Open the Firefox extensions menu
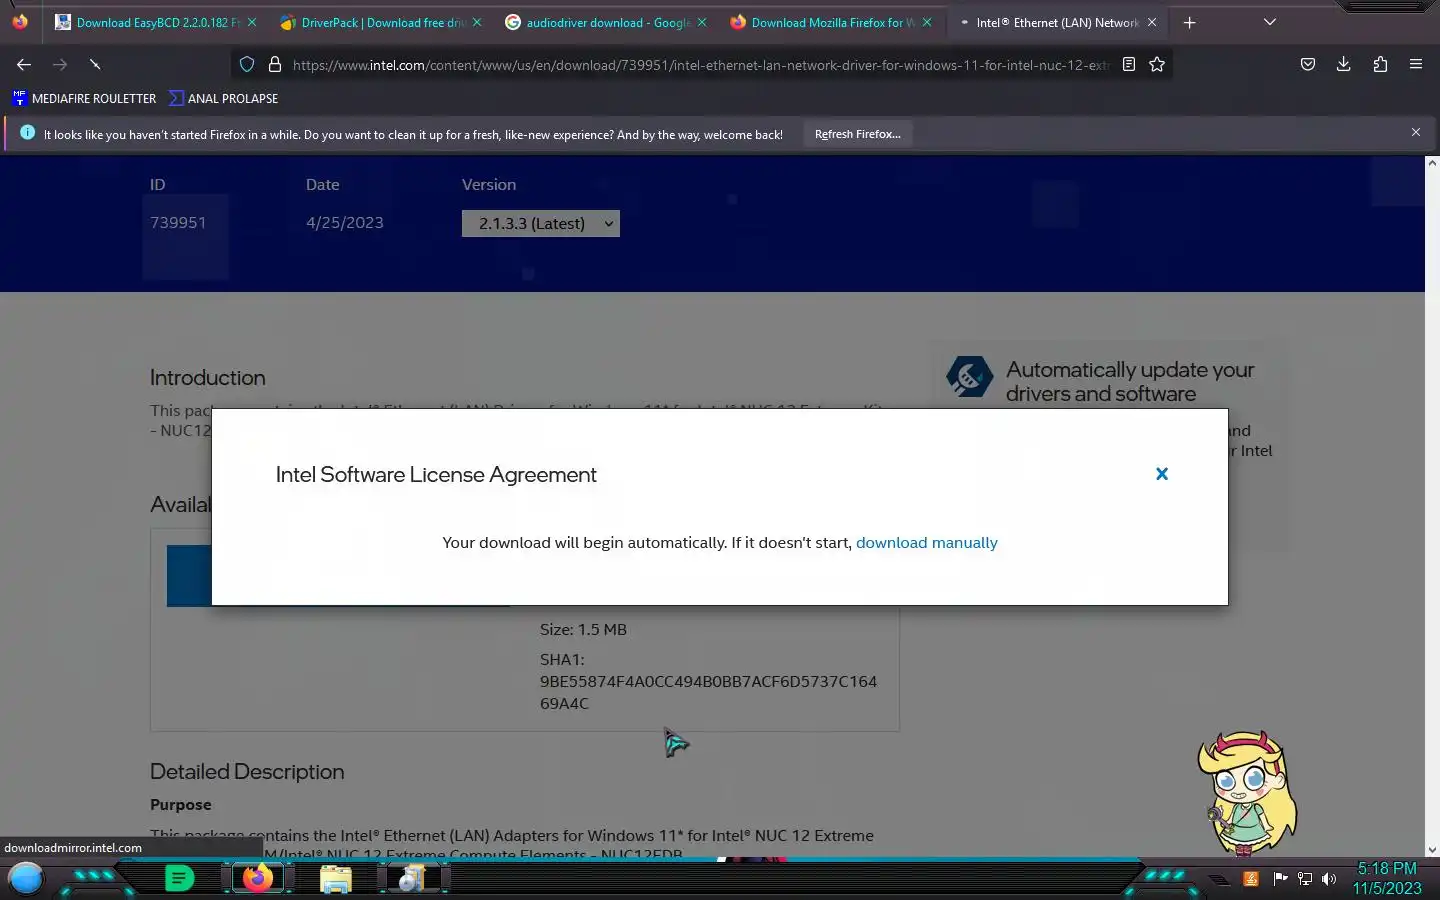The width and height of the screenshot is (1440, 900). click(1380, 64)
